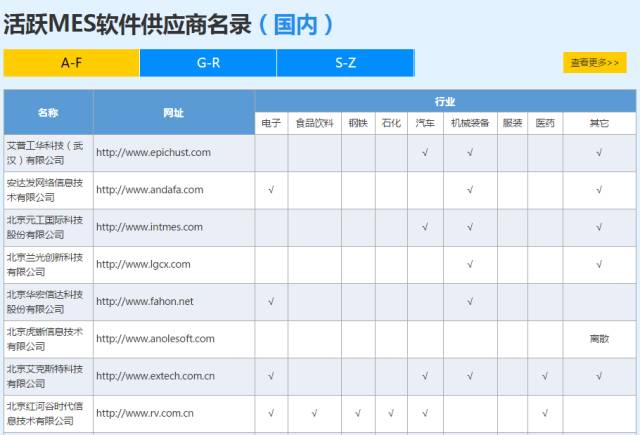640x435 pixels.
Task: Switch to the A-F tab
Action: click(70, 63)
